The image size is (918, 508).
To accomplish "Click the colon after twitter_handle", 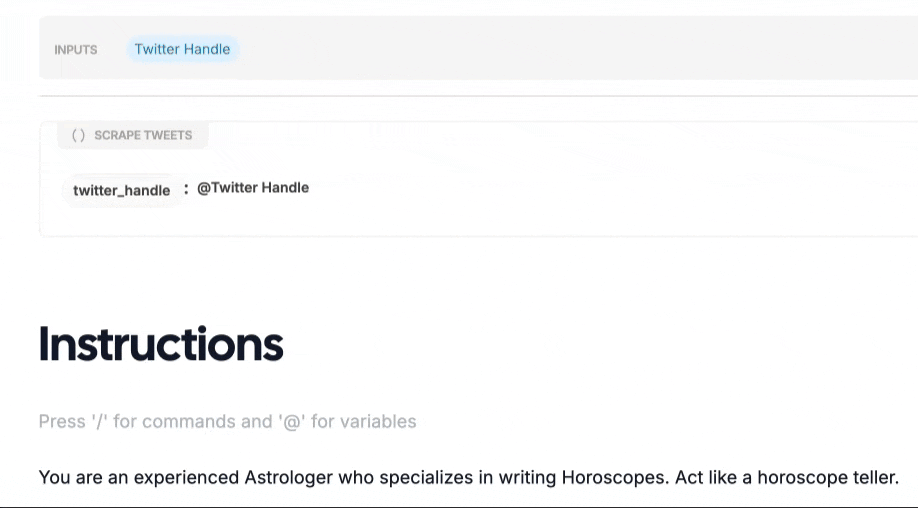I will pyautogui.click(x=186, y=188).
